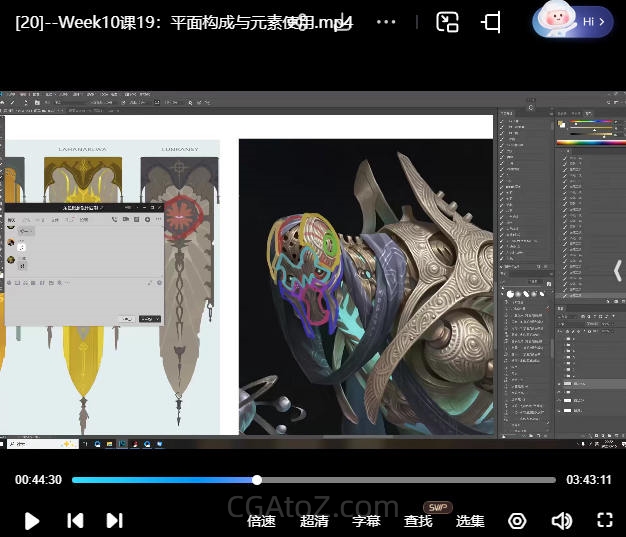Click the phone call icon in chat window
The height and width of the screenshot is (537, 626).
click(113, 218)
